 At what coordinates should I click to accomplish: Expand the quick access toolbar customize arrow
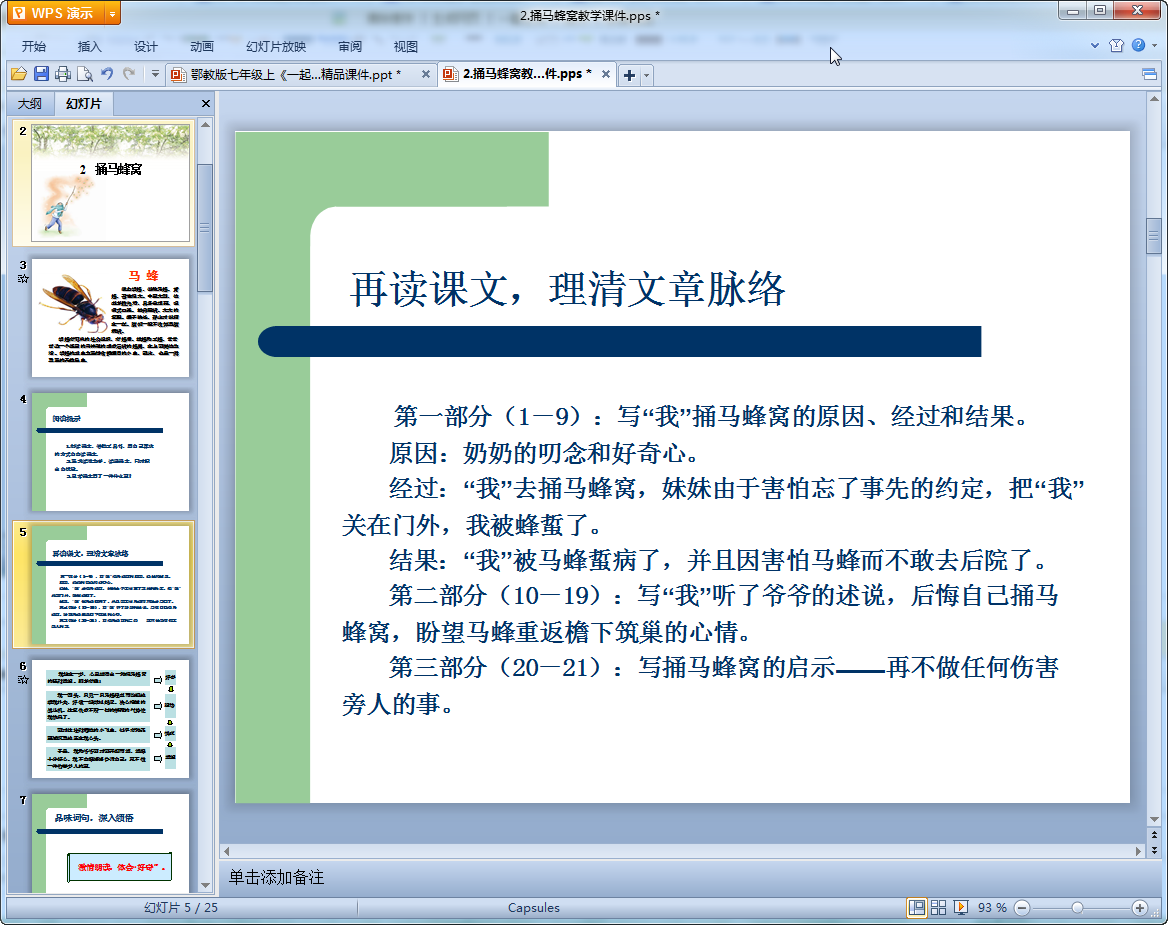click(x=155, y=74)
